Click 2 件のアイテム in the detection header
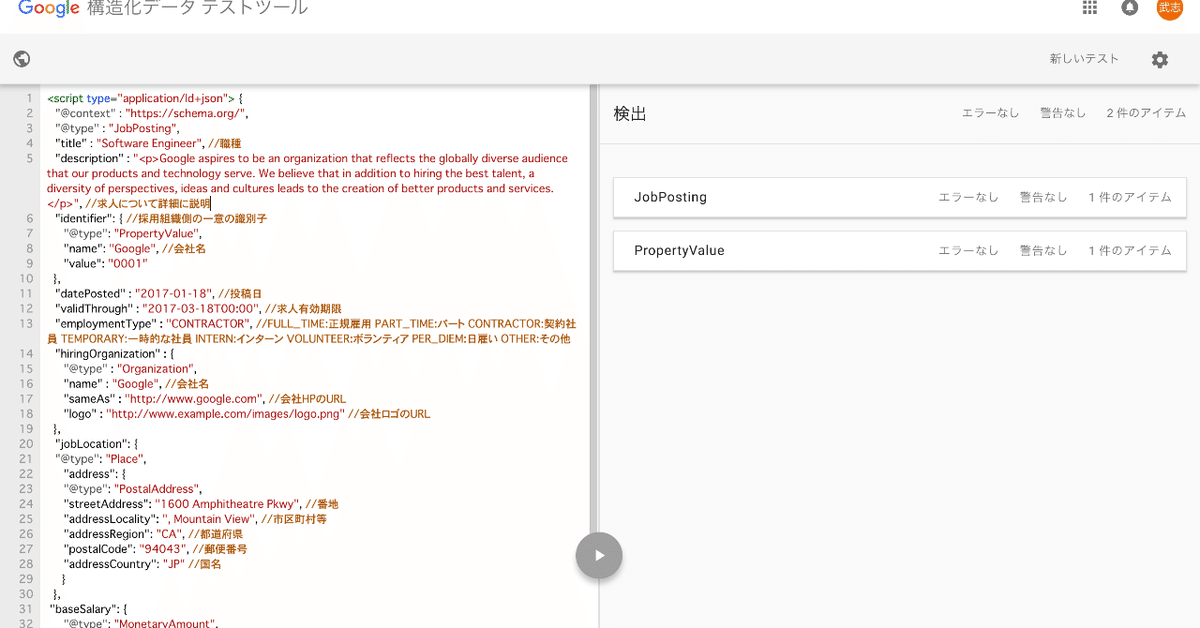The image size is (1200, 628). click(1146, 113)
